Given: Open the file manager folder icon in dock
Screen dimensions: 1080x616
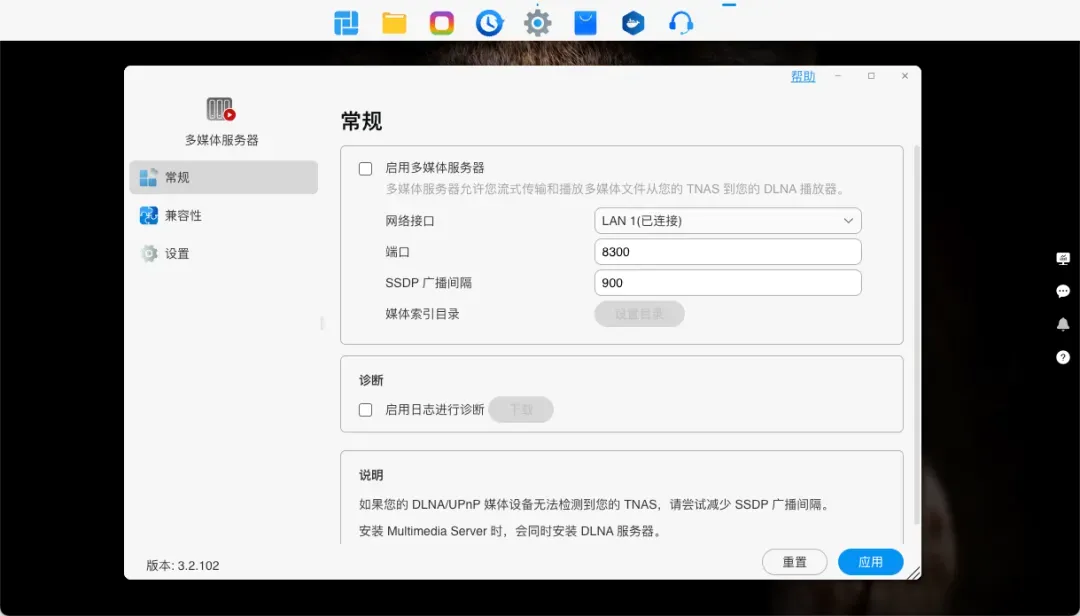Looking at the screenshot, I should pos(394,23).
